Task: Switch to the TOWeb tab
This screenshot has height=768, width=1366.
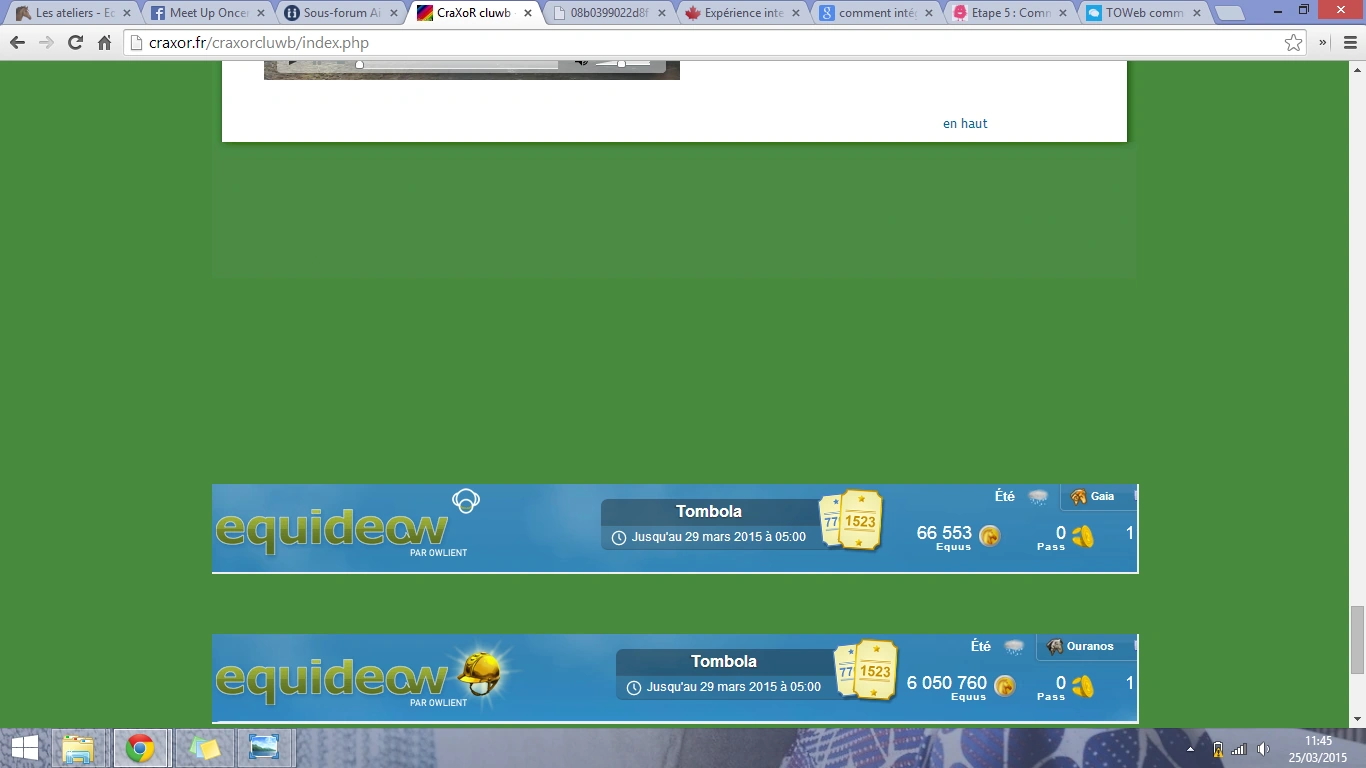Action: point(1144,13)
